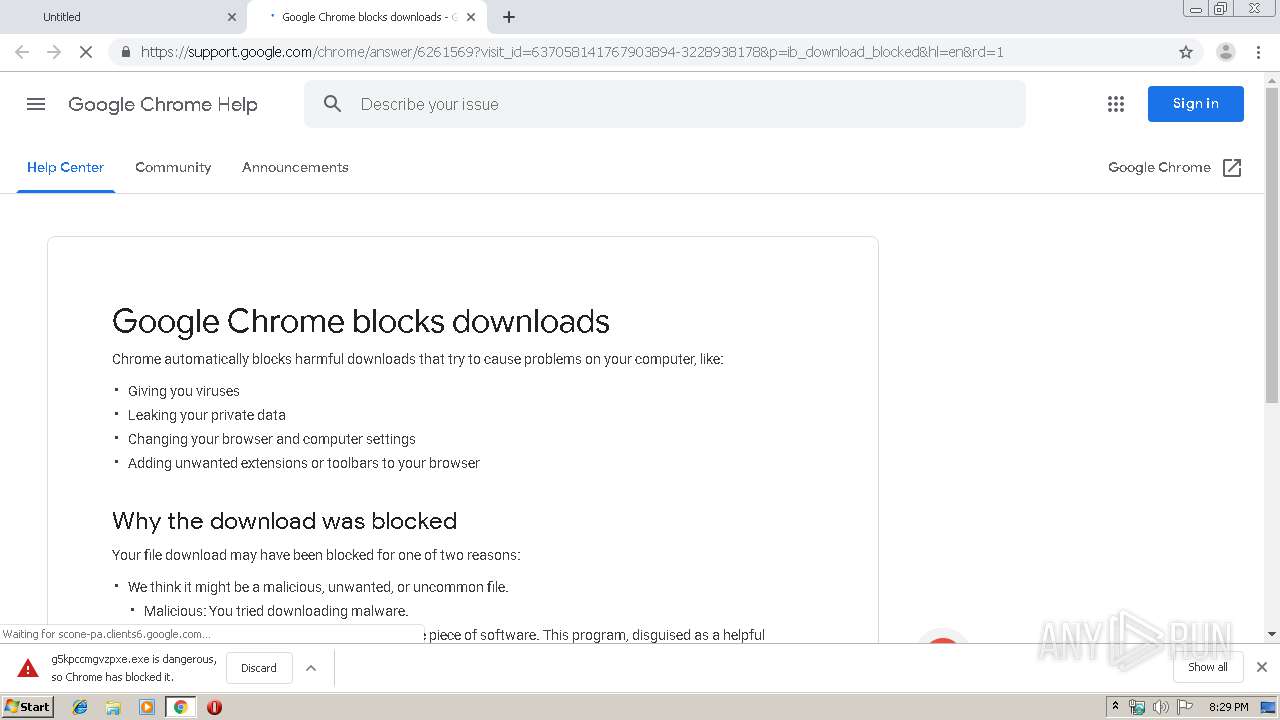Go forward to the next page
The width and height of the screenshot is (1280, 720).
tap(54, 52)
